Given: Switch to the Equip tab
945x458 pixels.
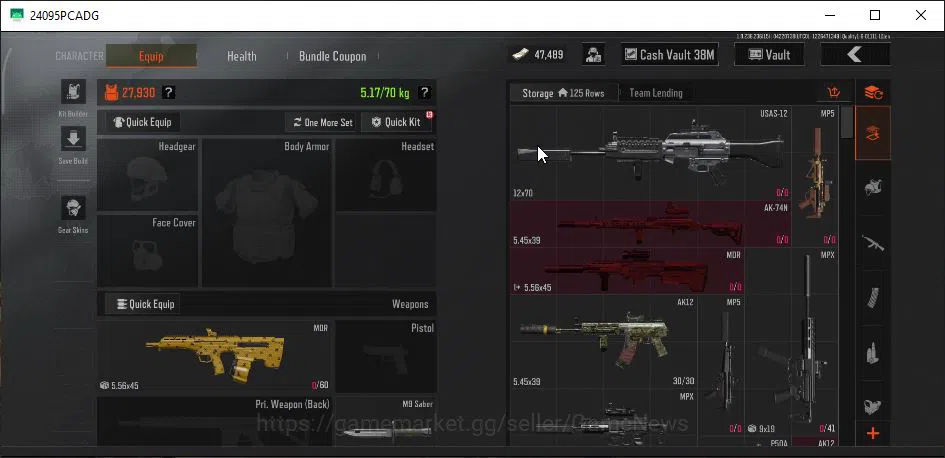Looking at the screenshot, I should point(151,56).
